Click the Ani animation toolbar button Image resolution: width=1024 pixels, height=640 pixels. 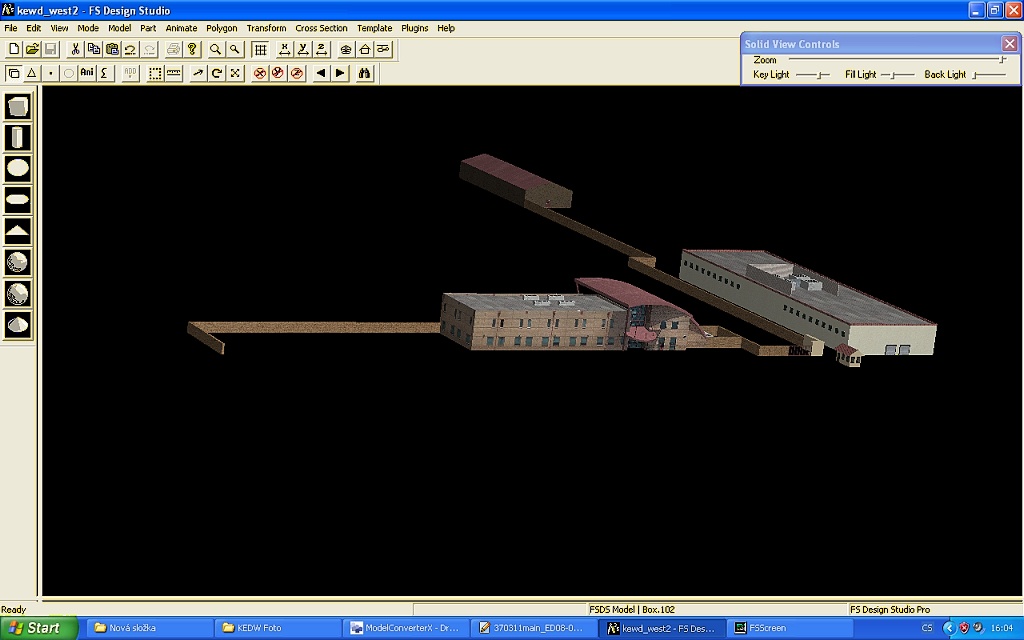[87, 73]
